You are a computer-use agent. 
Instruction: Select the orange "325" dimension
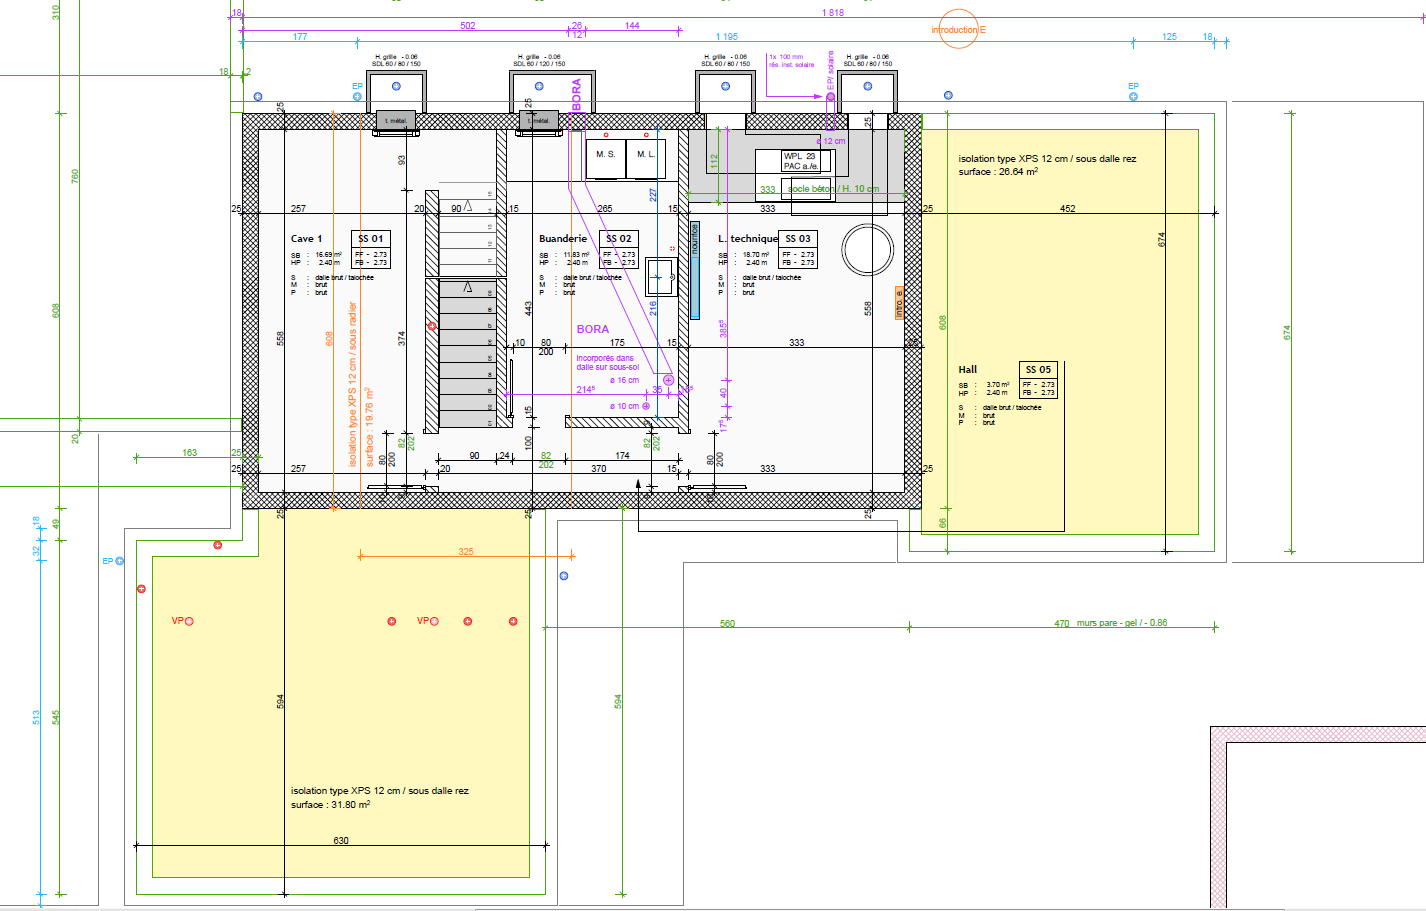click(466, 552)
